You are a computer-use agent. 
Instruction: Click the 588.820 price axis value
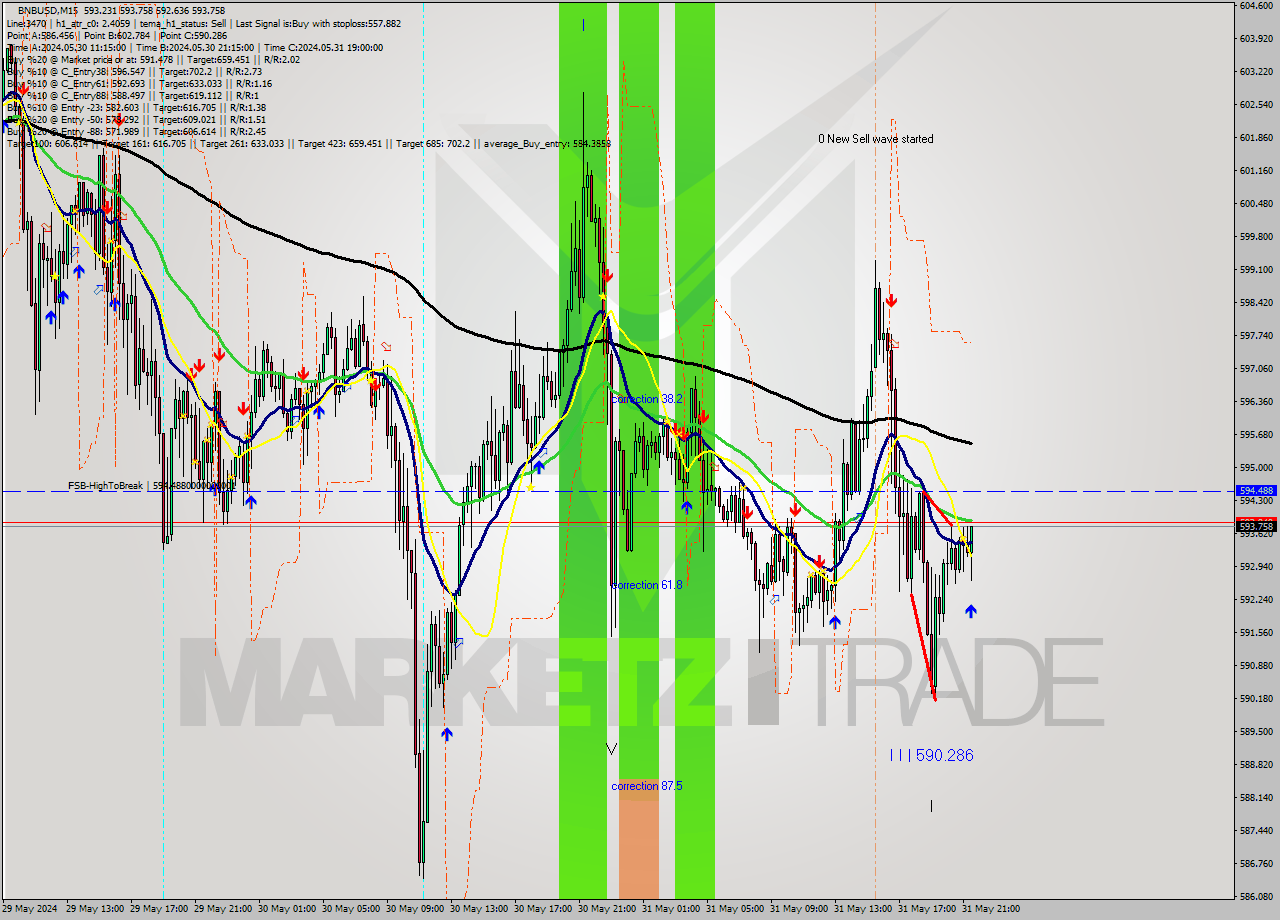(x=1255, y=765)
